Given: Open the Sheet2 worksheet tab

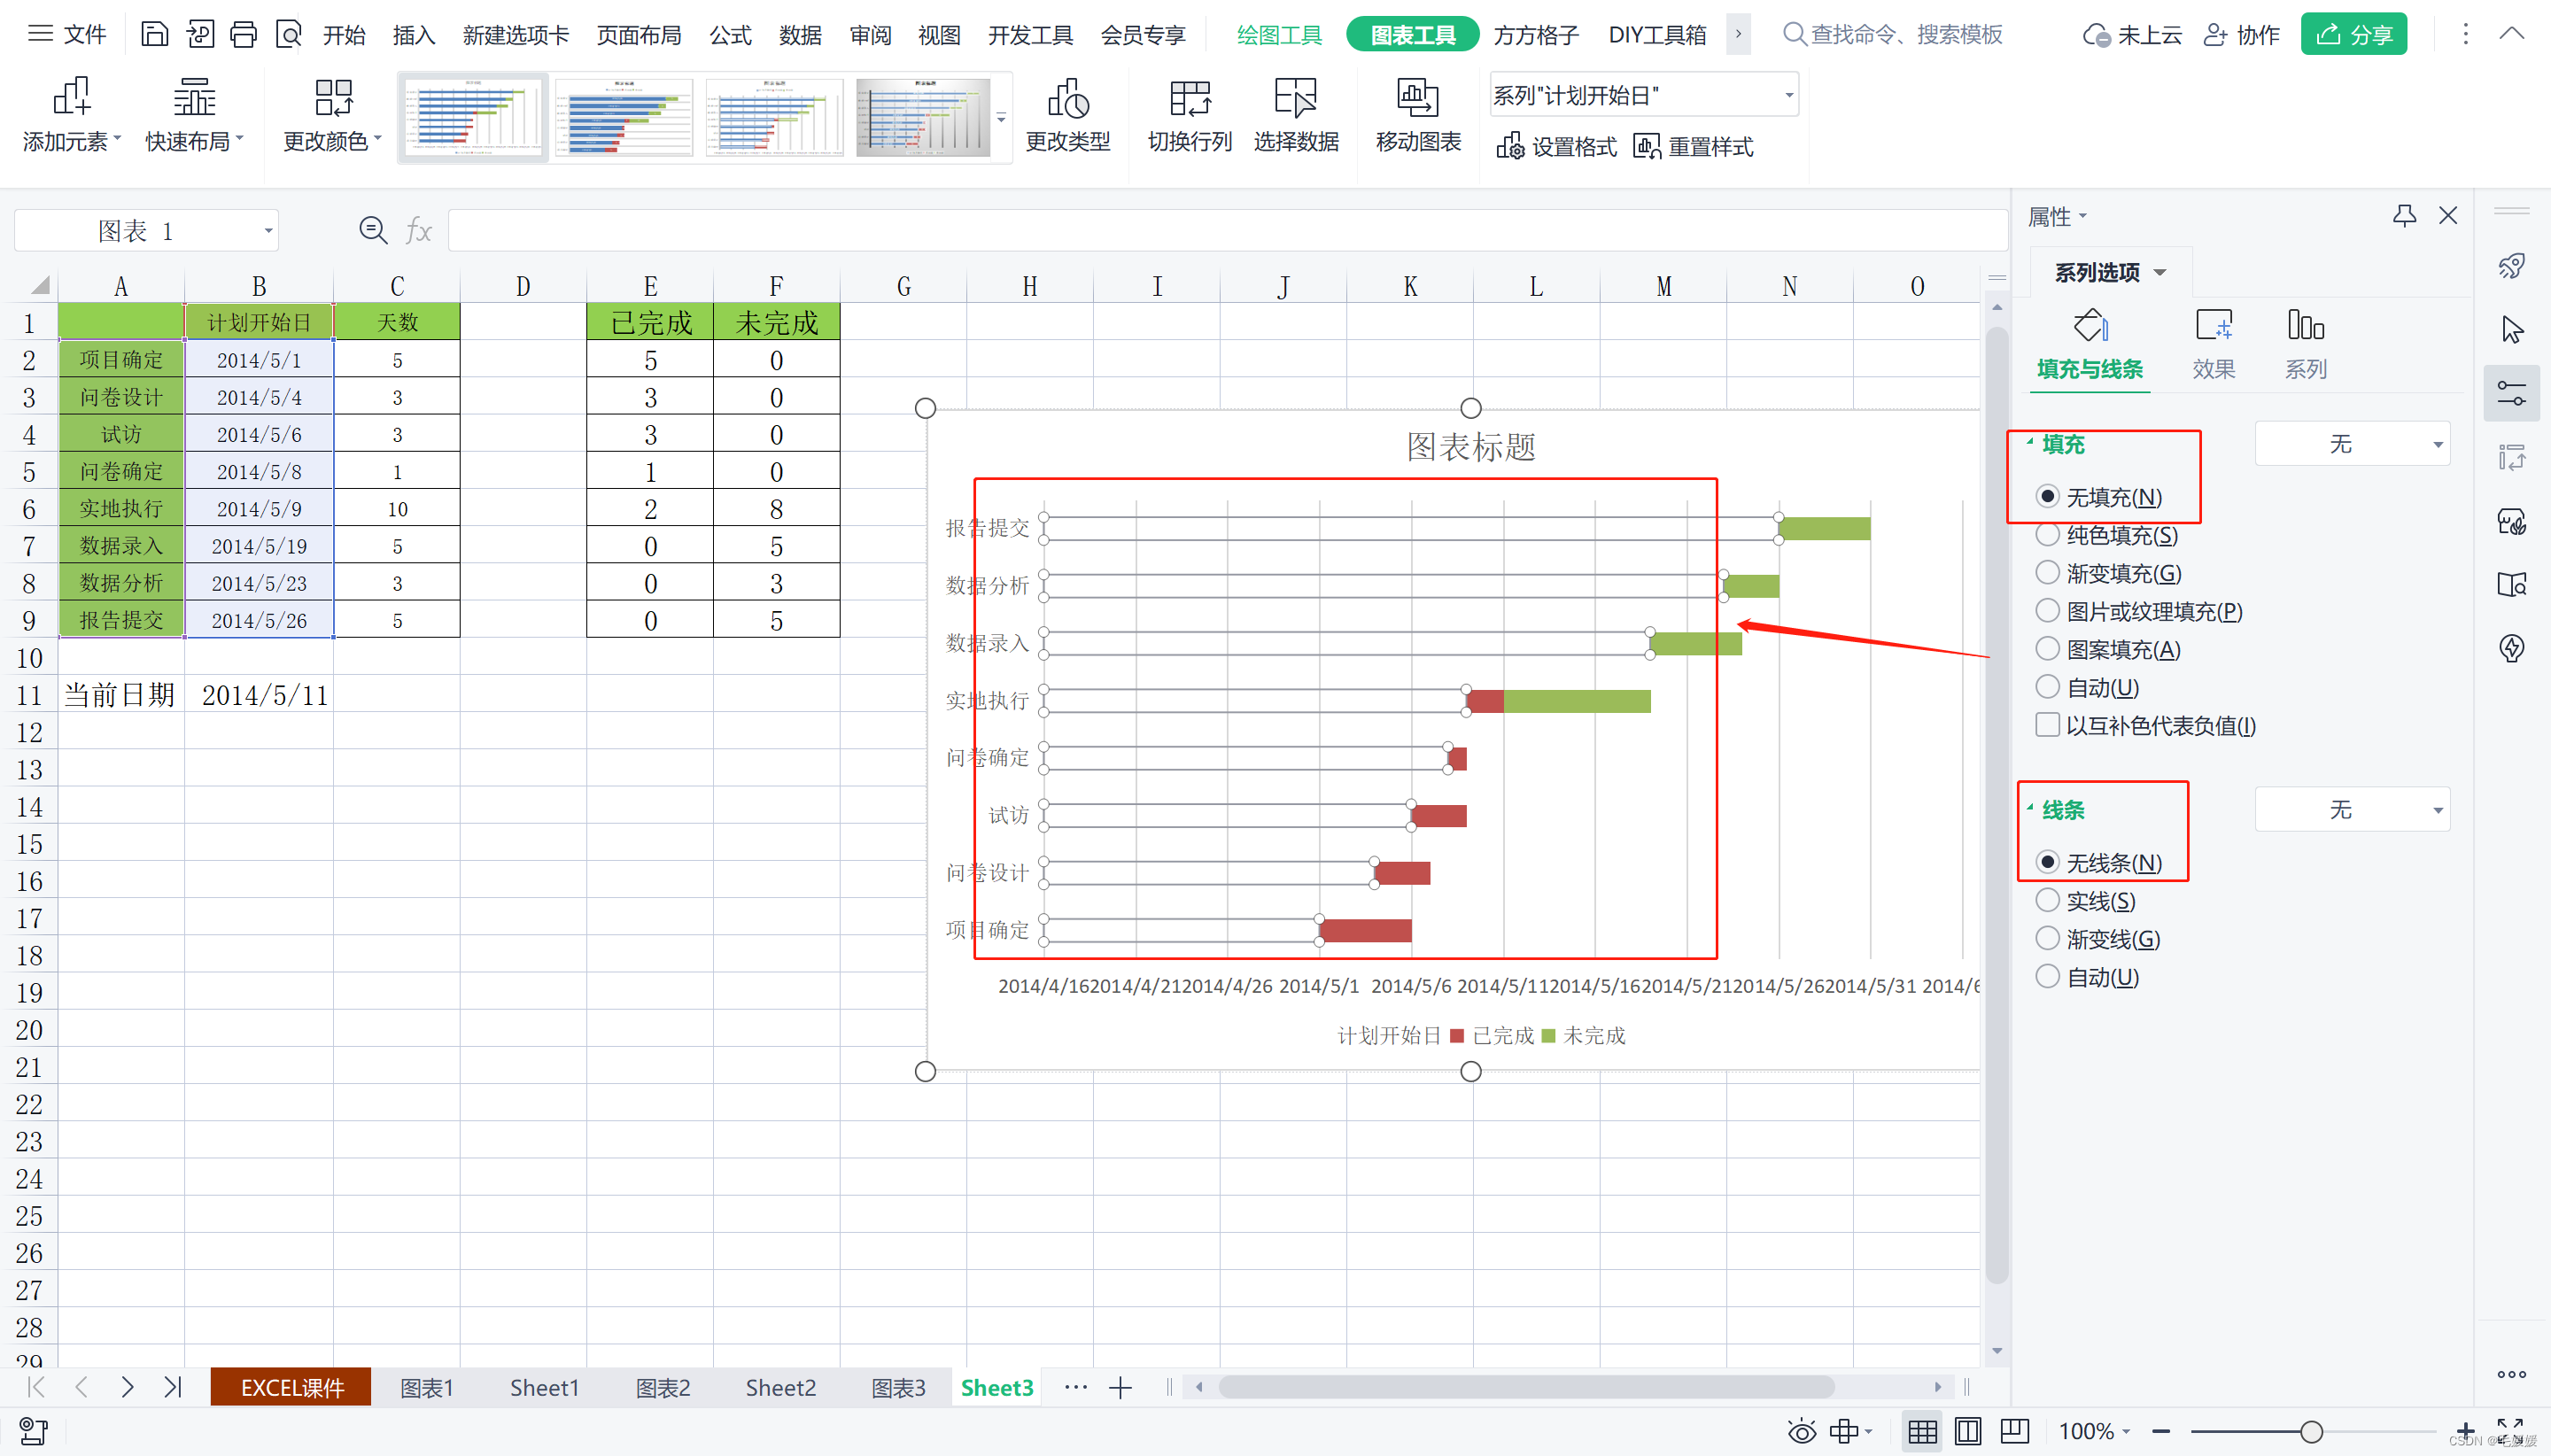Looking at the screenshot, I should (780, 1387).
